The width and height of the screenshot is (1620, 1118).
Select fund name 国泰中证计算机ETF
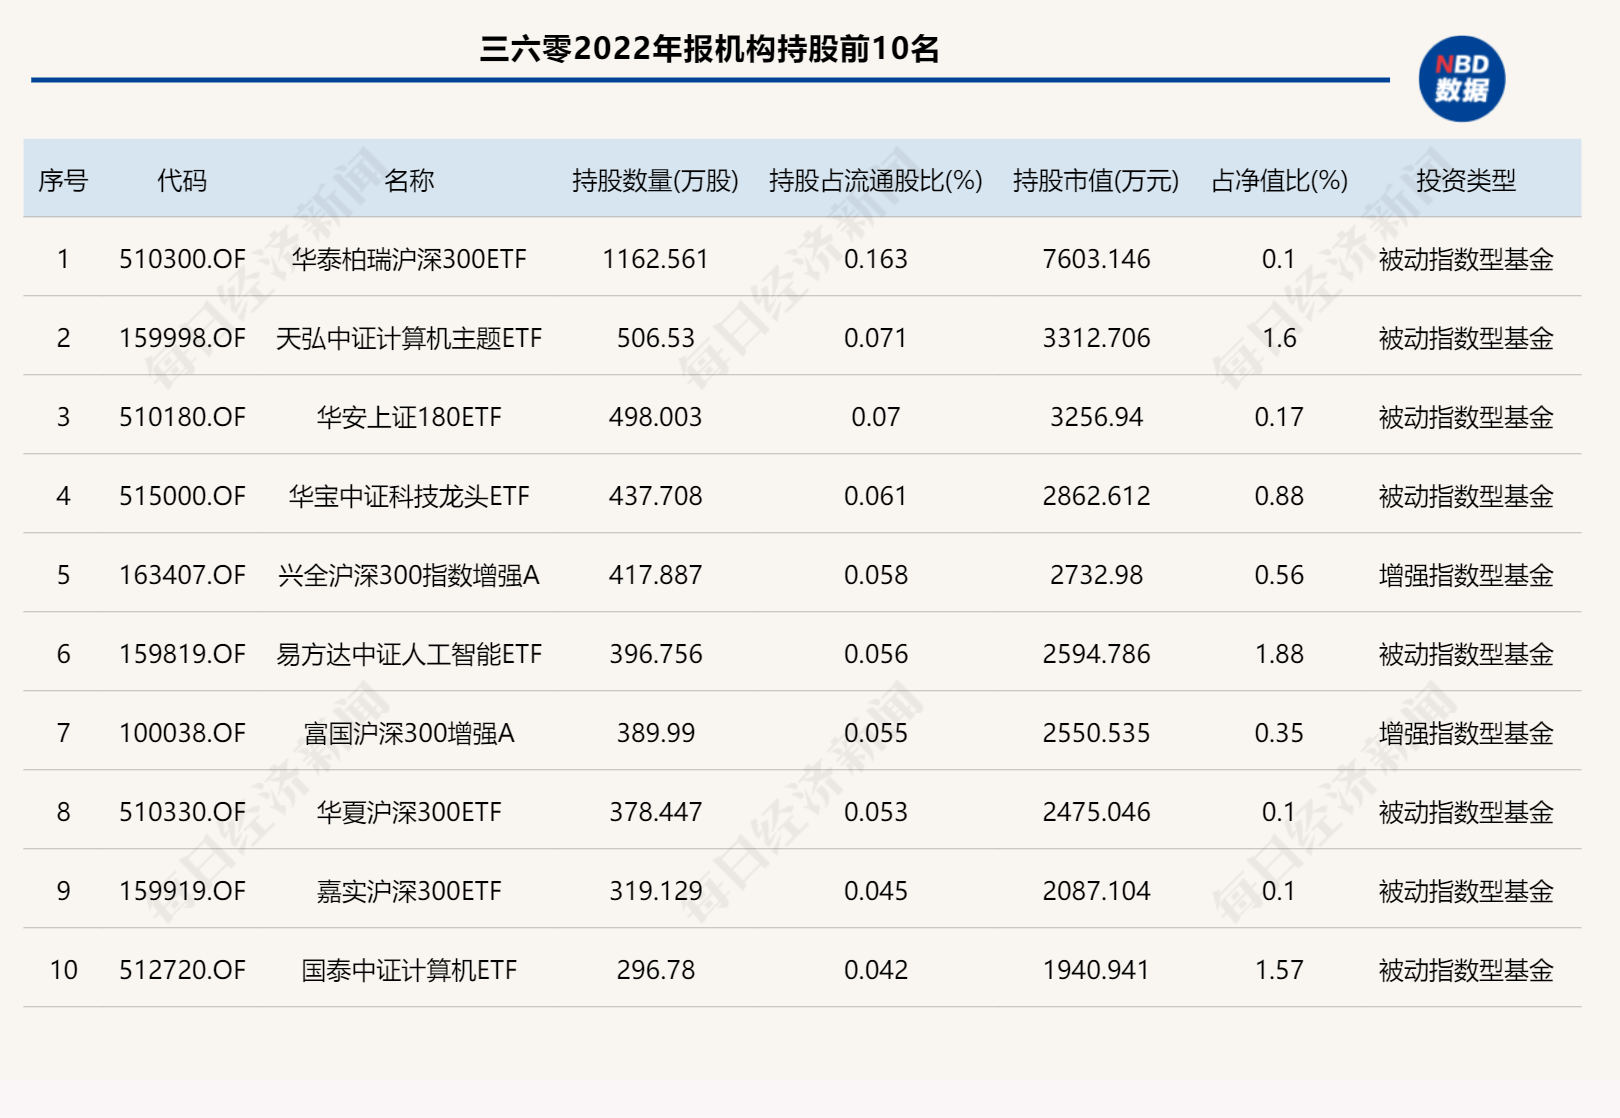coord(409,971)
